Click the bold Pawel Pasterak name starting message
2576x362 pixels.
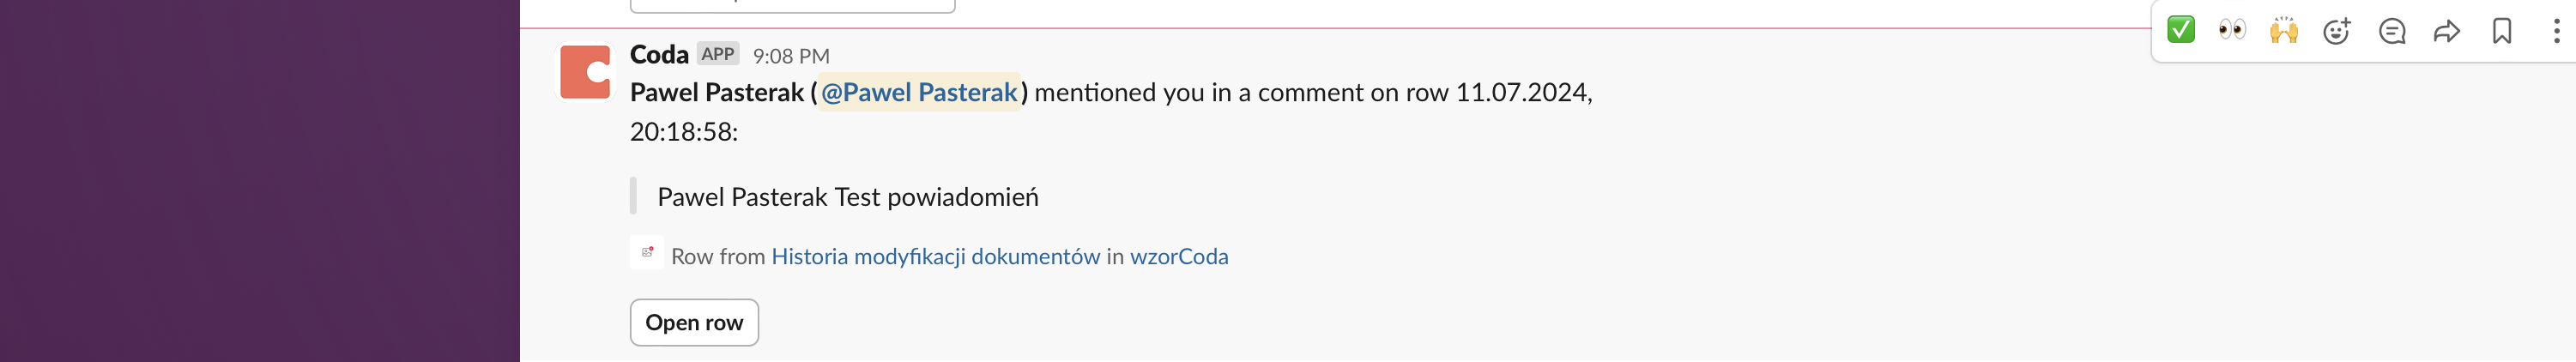point(716,92)
